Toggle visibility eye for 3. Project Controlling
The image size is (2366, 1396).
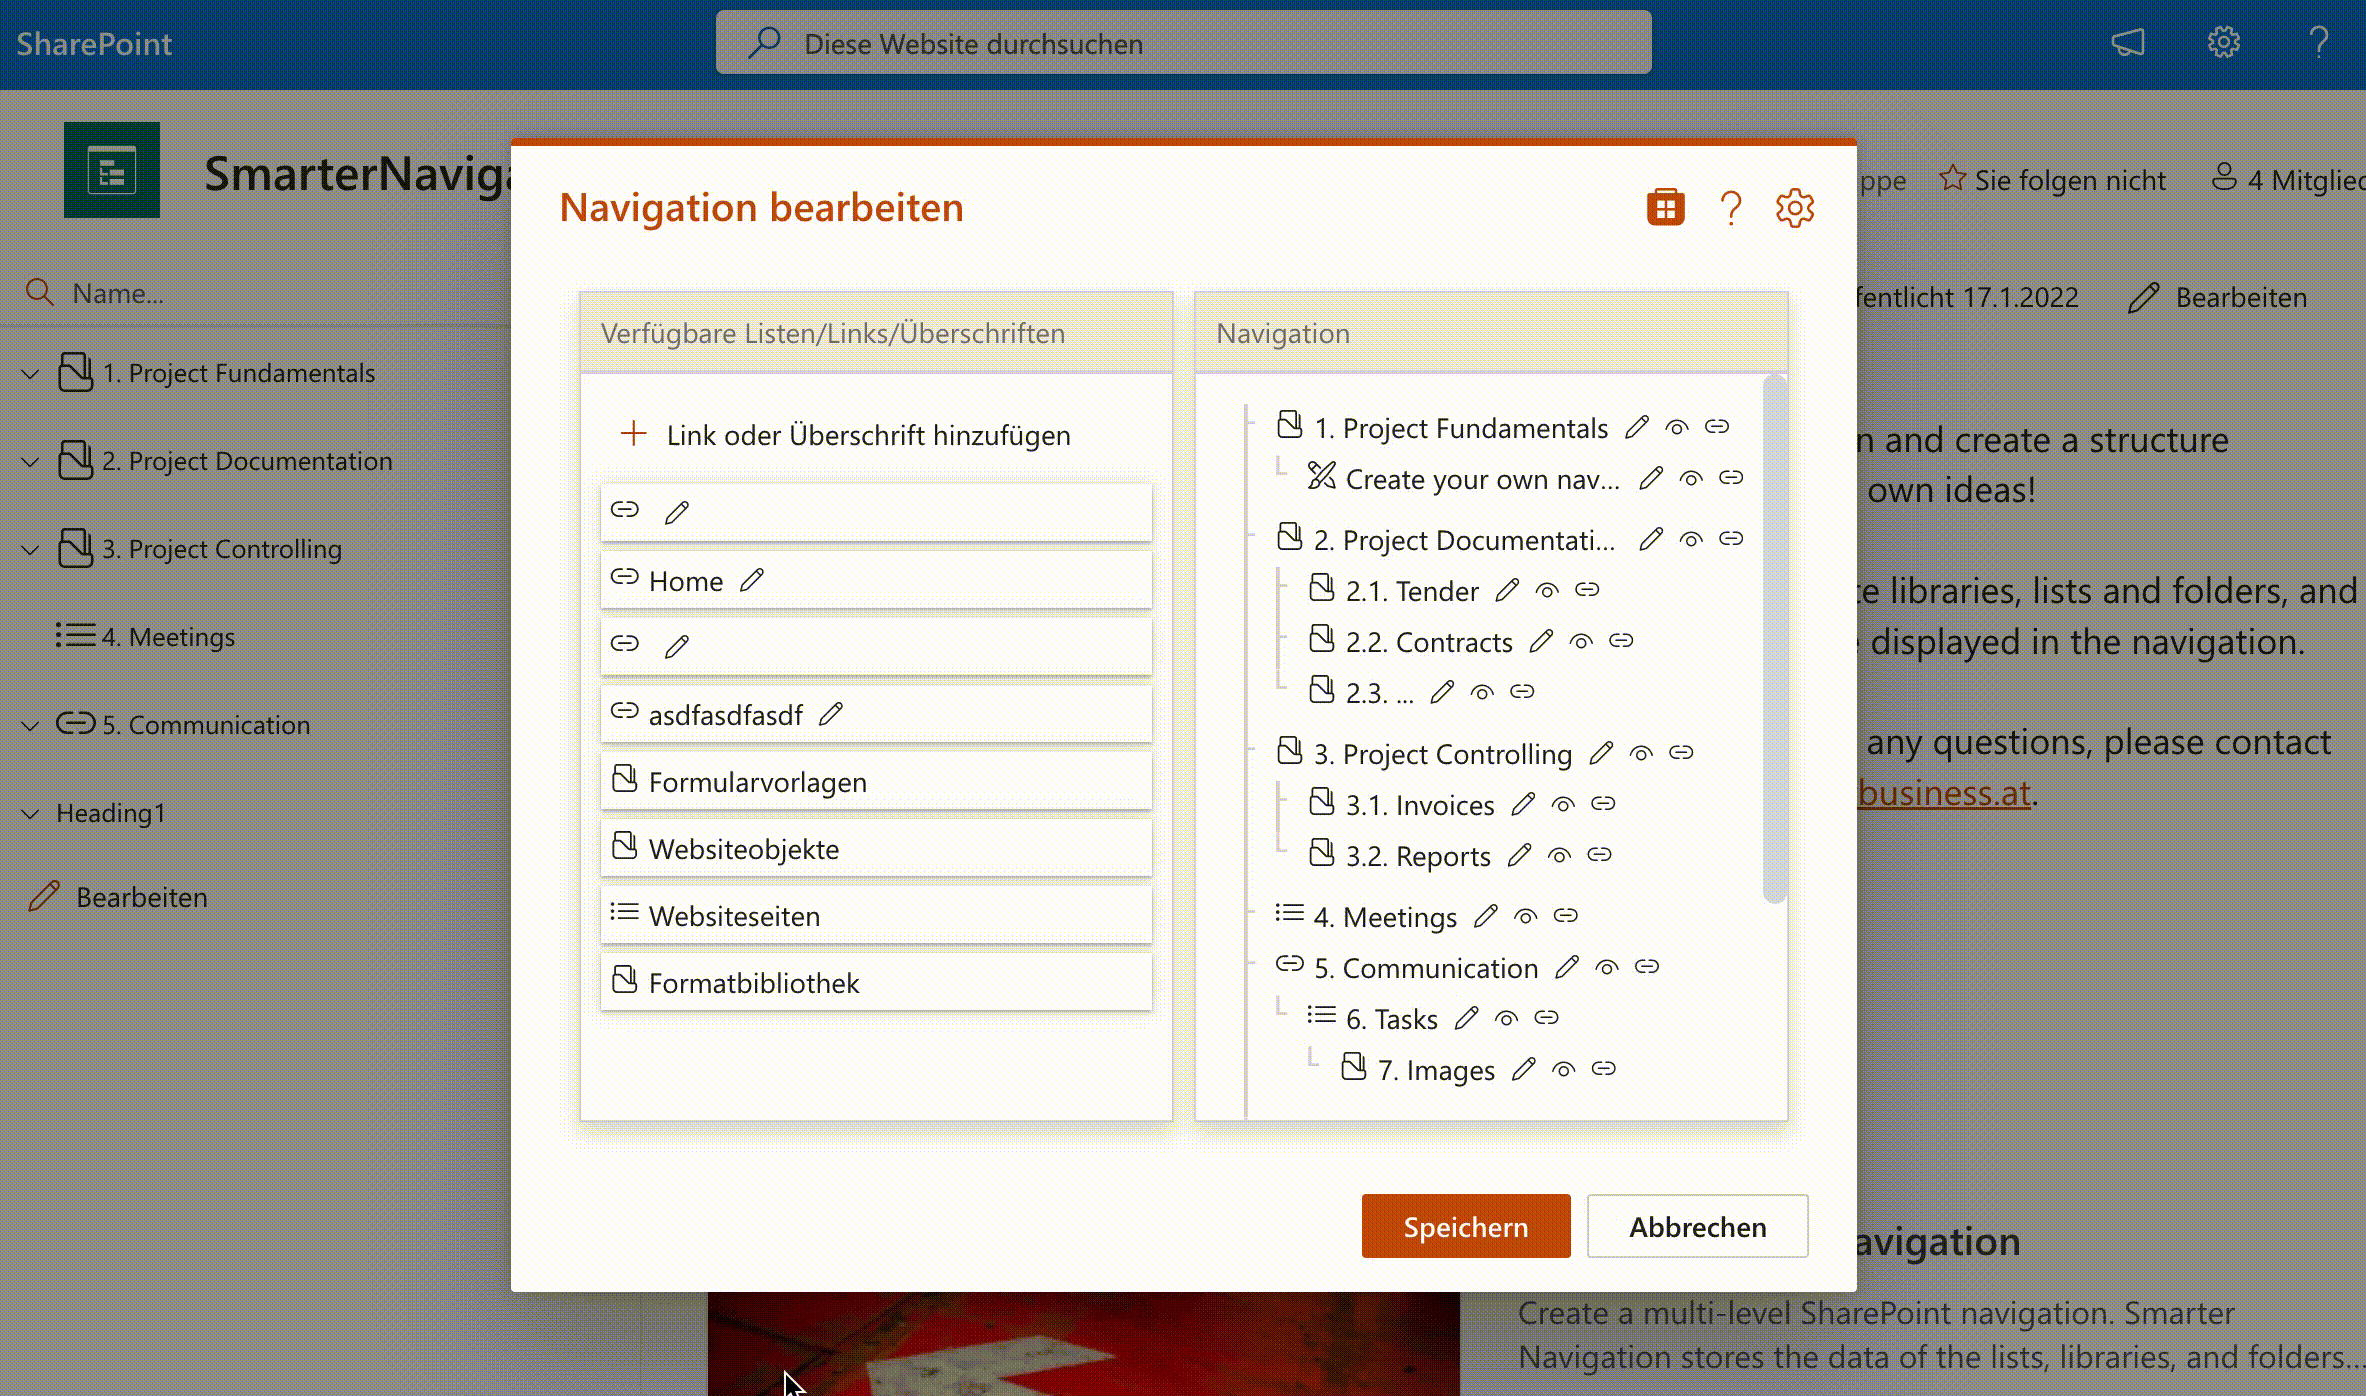click(1641, 754)
